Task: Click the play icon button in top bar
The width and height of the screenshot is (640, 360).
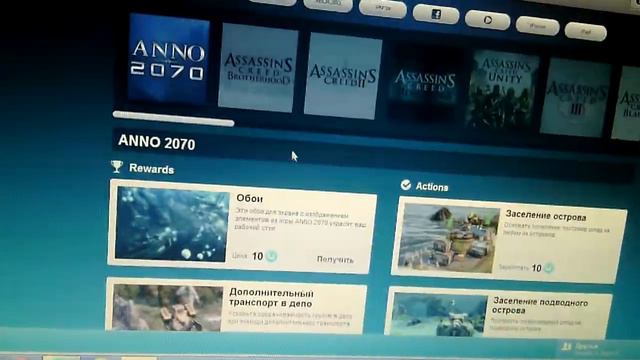Action: (x=487, y=20)
